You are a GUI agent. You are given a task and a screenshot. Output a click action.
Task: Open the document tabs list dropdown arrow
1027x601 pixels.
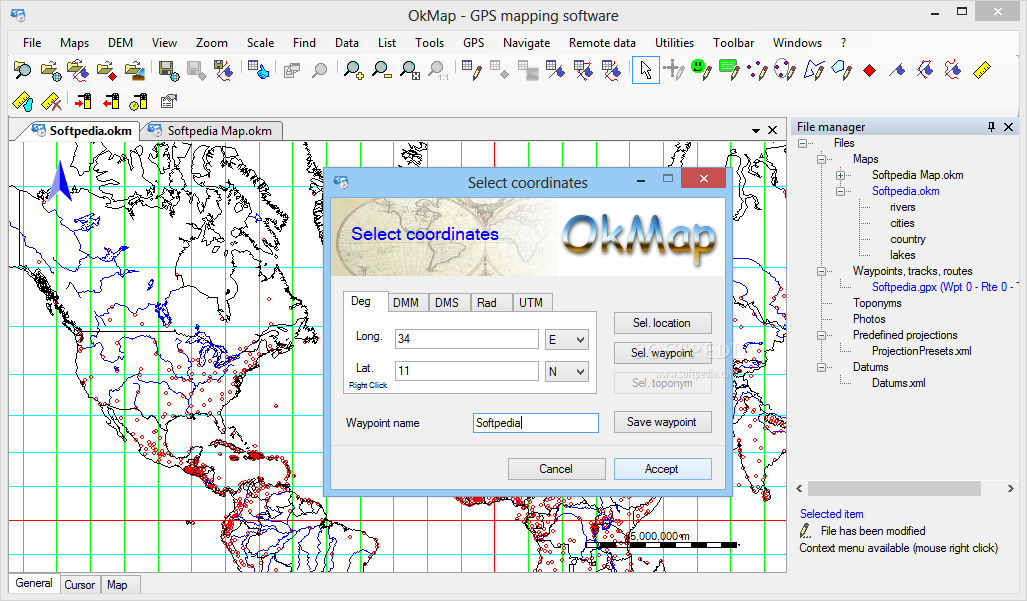(756, 131)
